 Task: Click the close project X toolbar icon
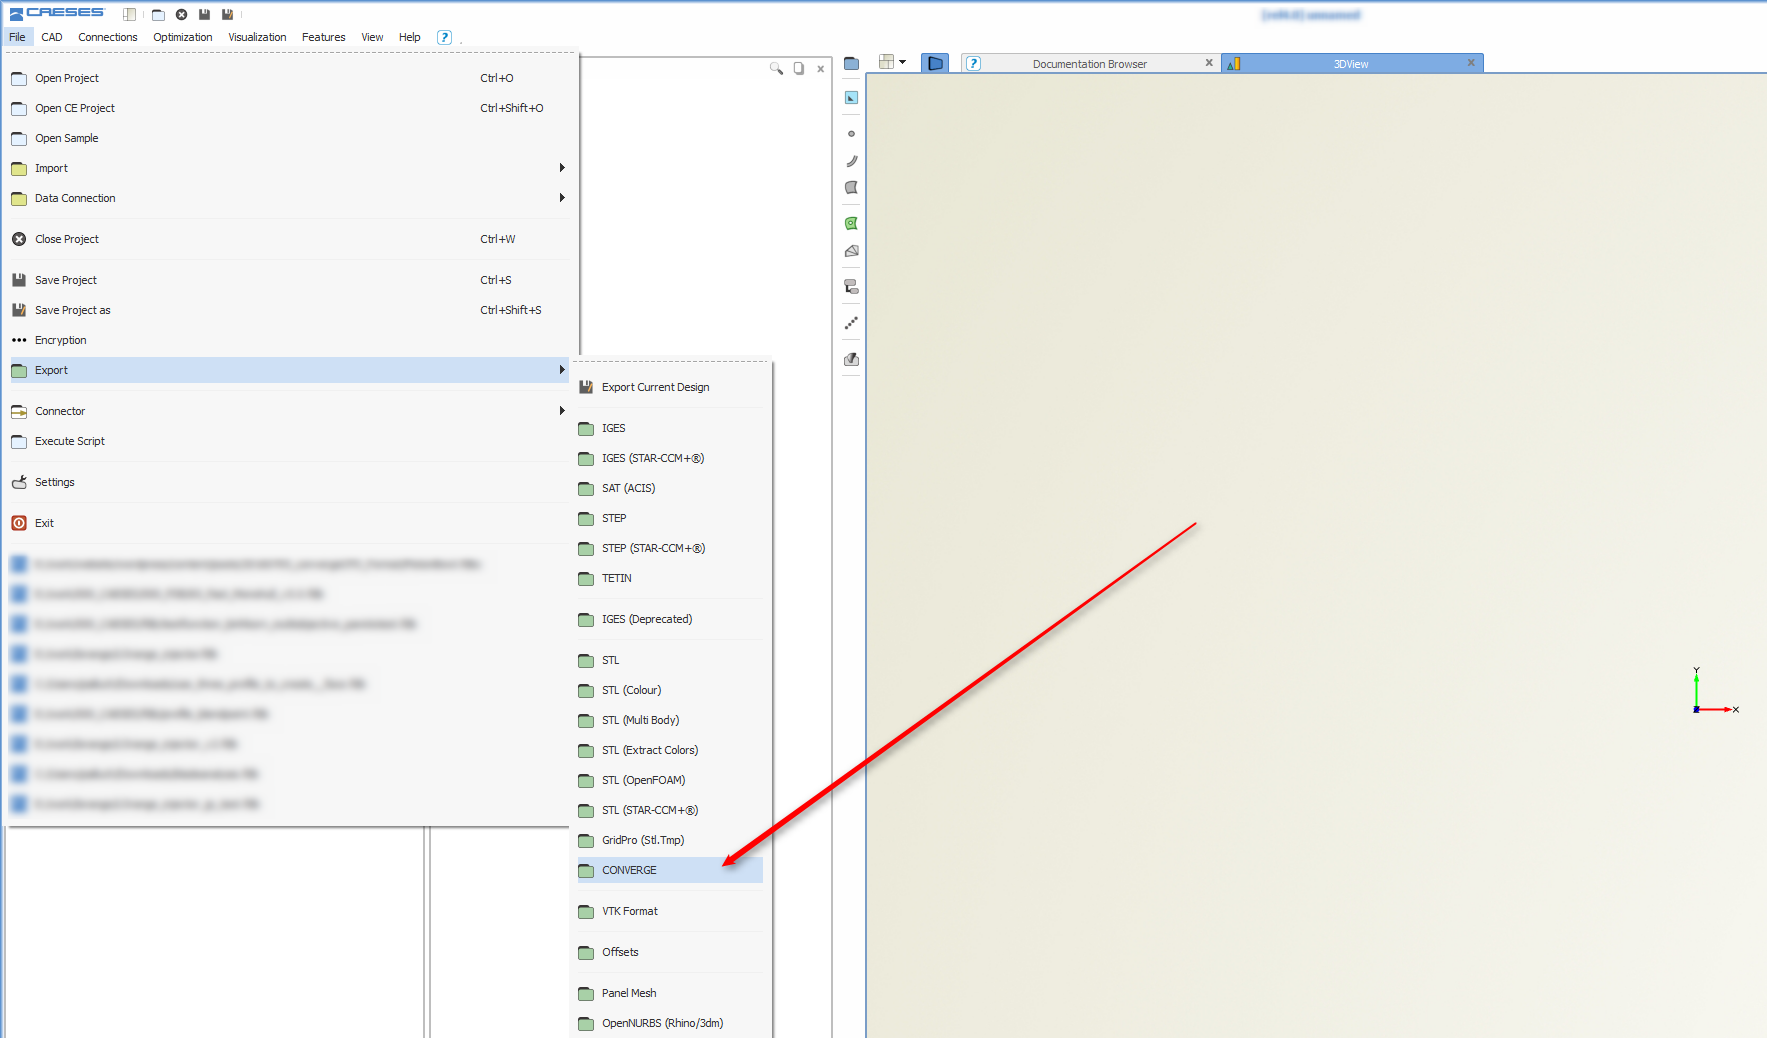(x=181, y=14)
